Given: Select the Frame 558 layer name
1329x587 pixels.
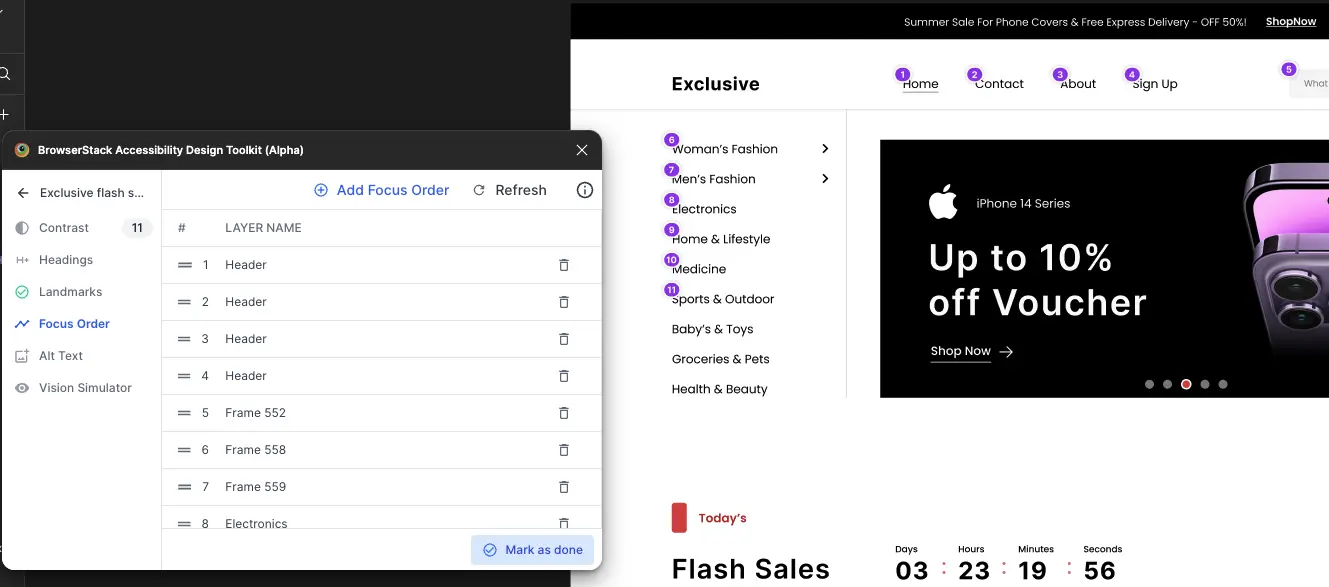Looking at the screenshot, I should tap(255, 450).
